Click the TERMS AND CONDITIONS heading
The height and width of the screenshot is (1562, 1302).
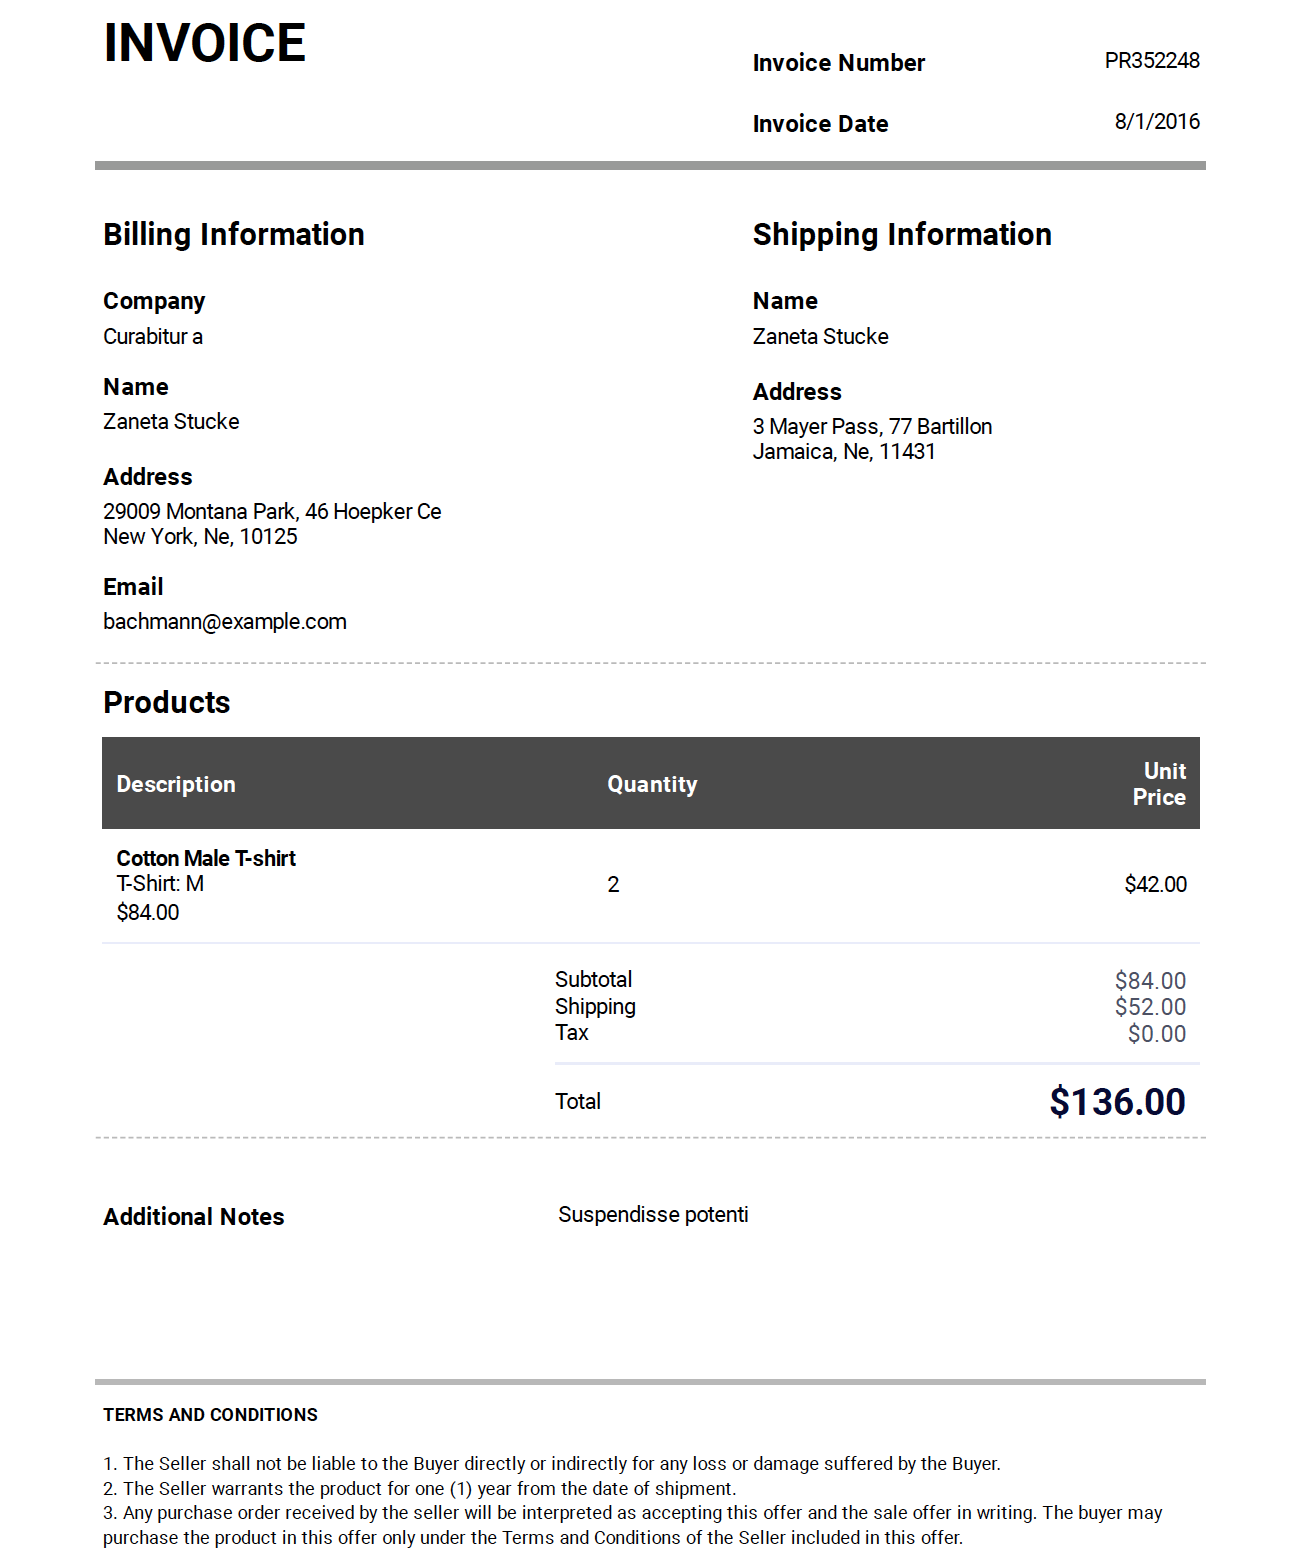click(x=210, y=1415)
